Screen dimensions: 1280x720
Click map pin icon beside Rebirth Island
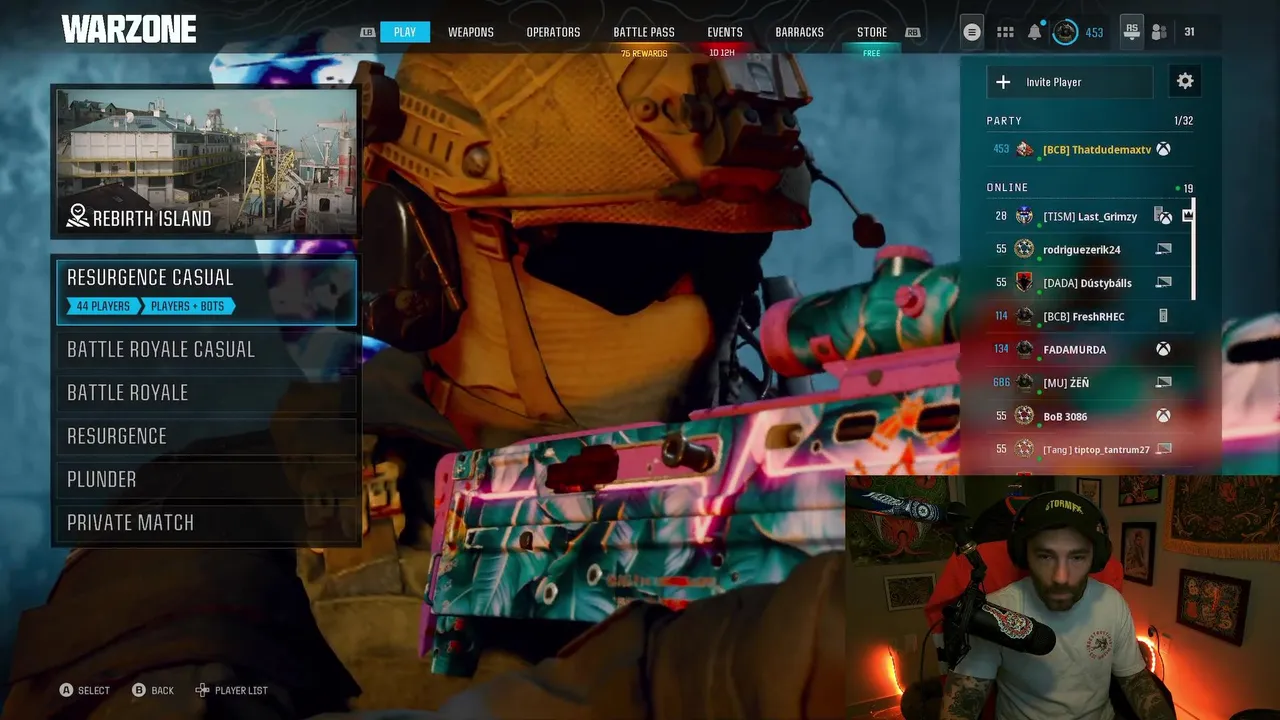click(77, 217)
